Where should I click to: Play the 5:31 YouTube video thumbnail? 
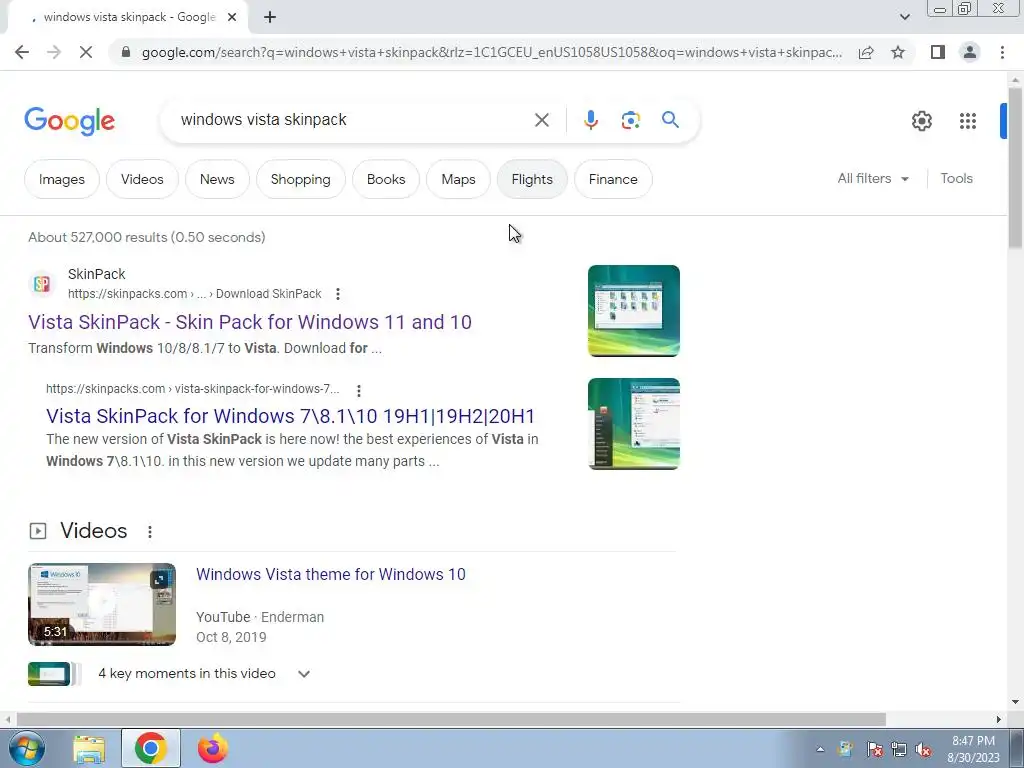pos(102,605)
